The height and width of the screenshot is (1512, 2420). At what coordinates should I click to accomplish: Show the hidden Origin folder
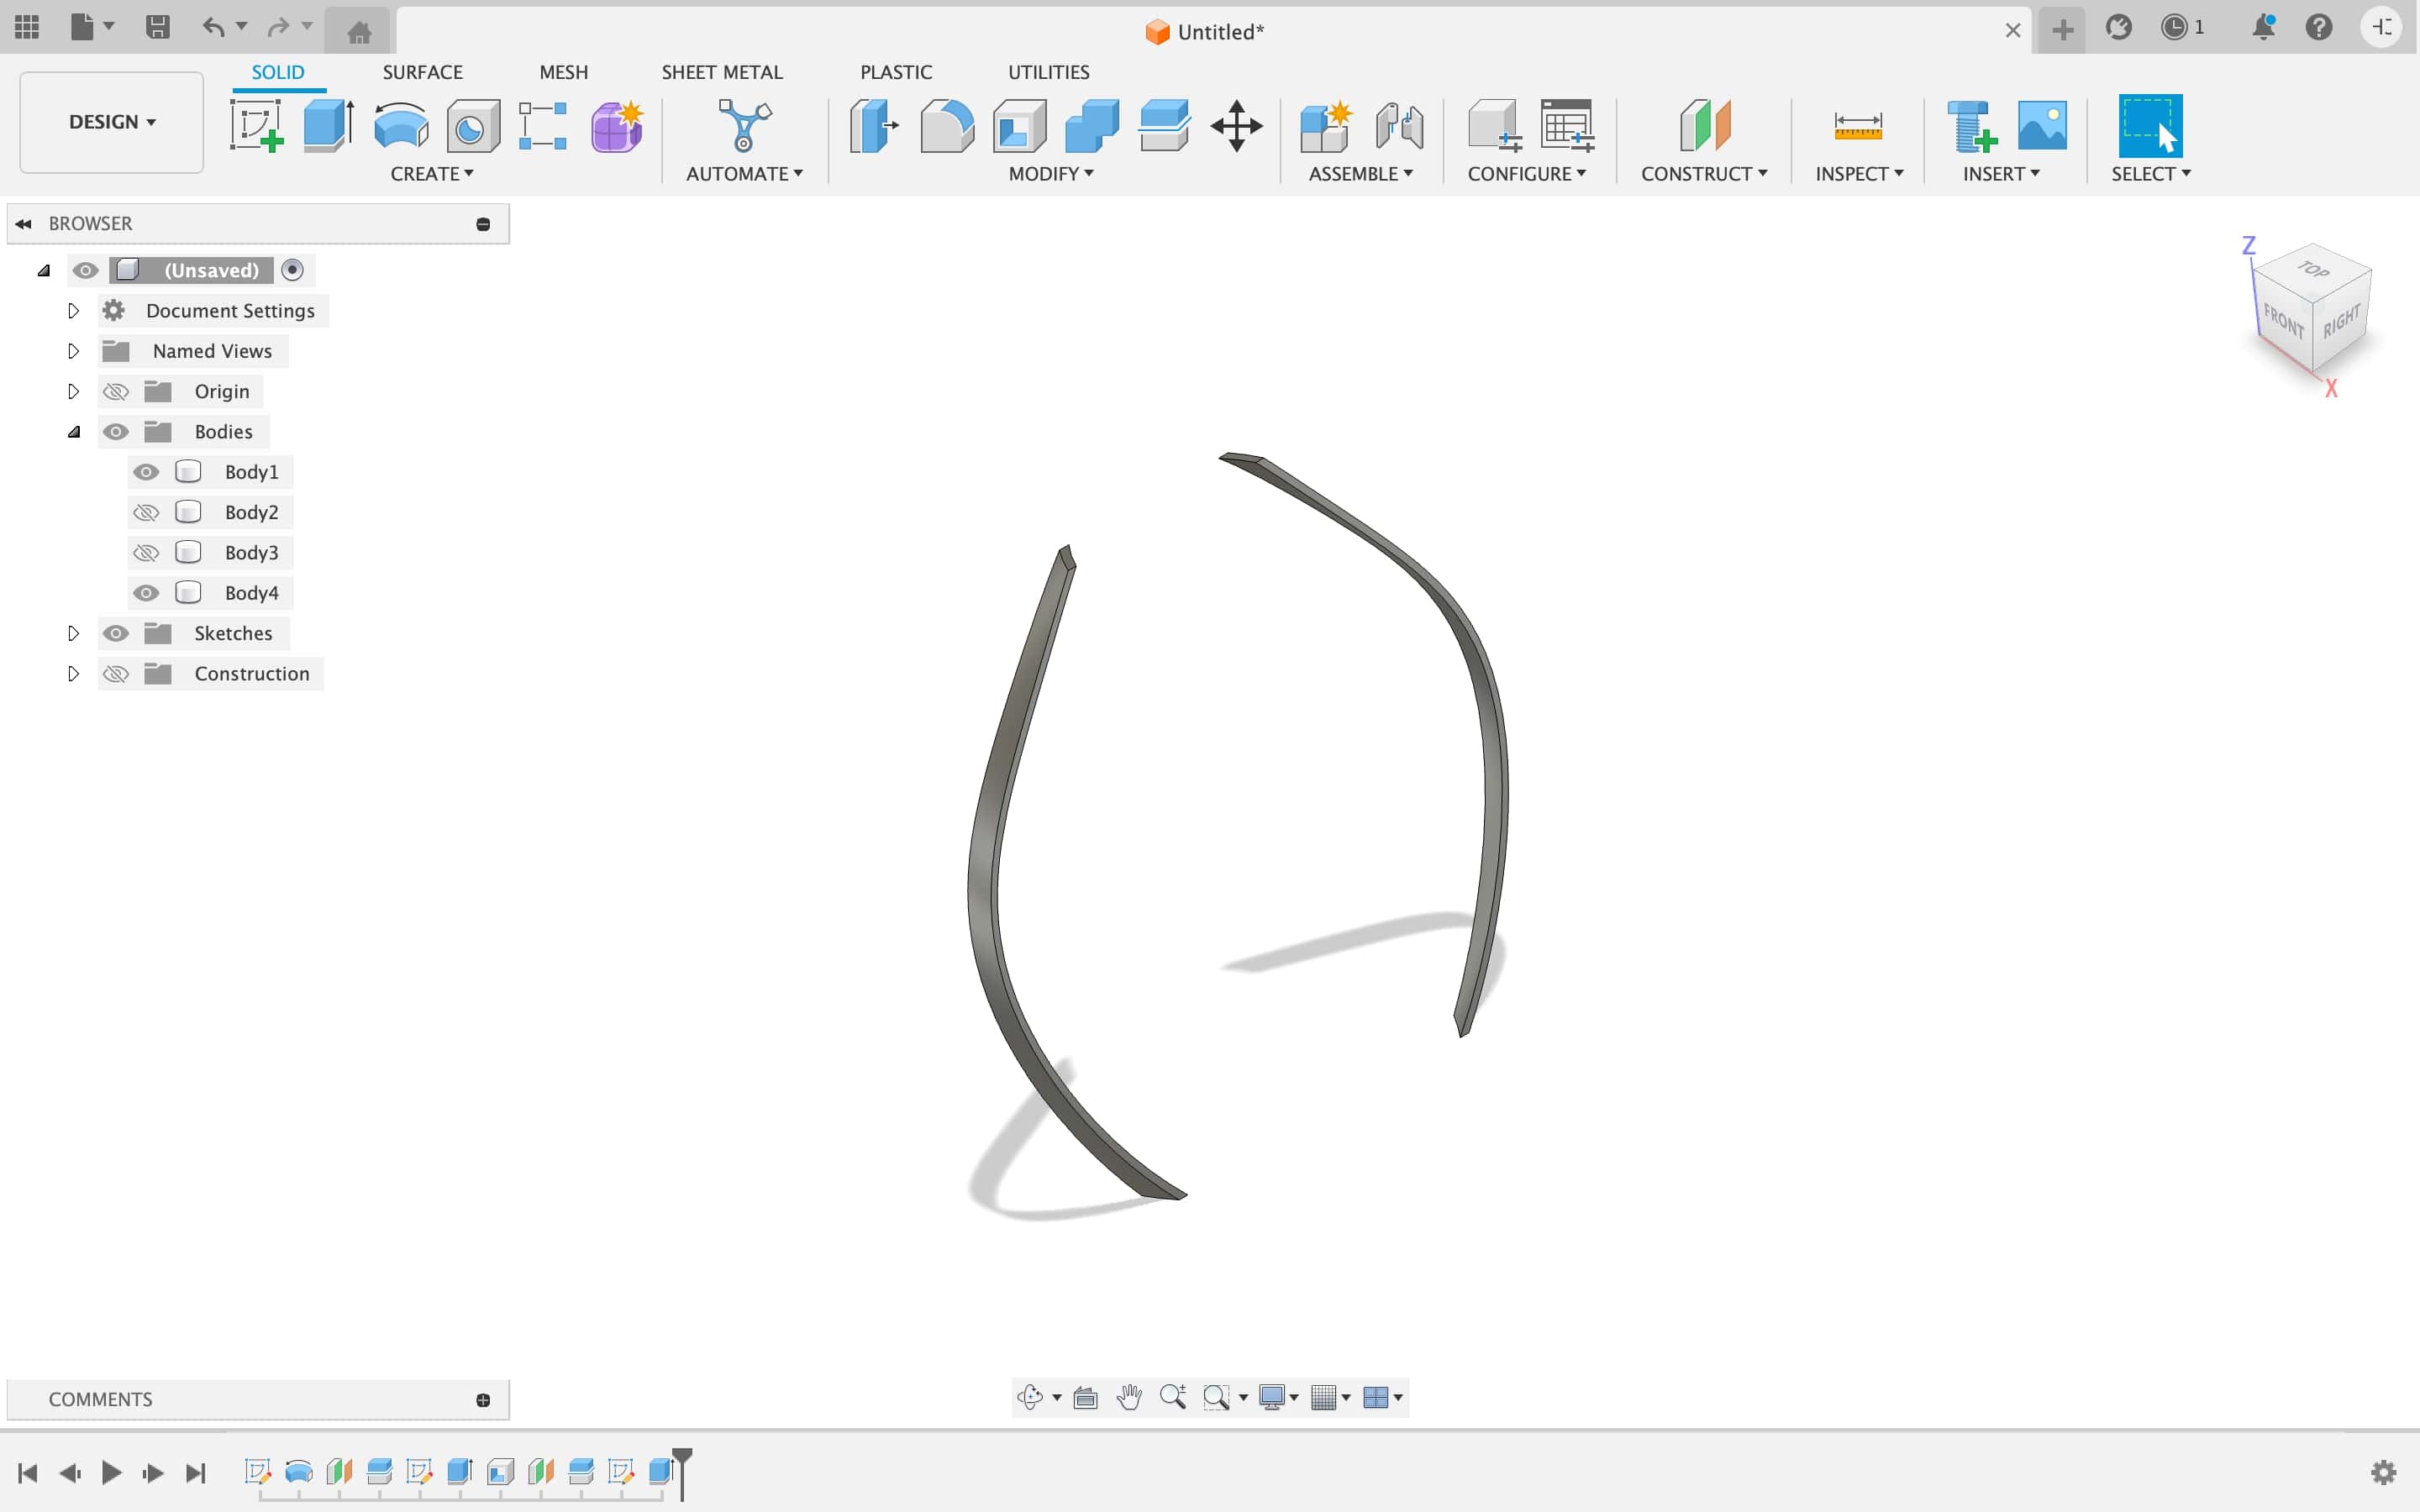pyautogui.click(x=116, y=391)
